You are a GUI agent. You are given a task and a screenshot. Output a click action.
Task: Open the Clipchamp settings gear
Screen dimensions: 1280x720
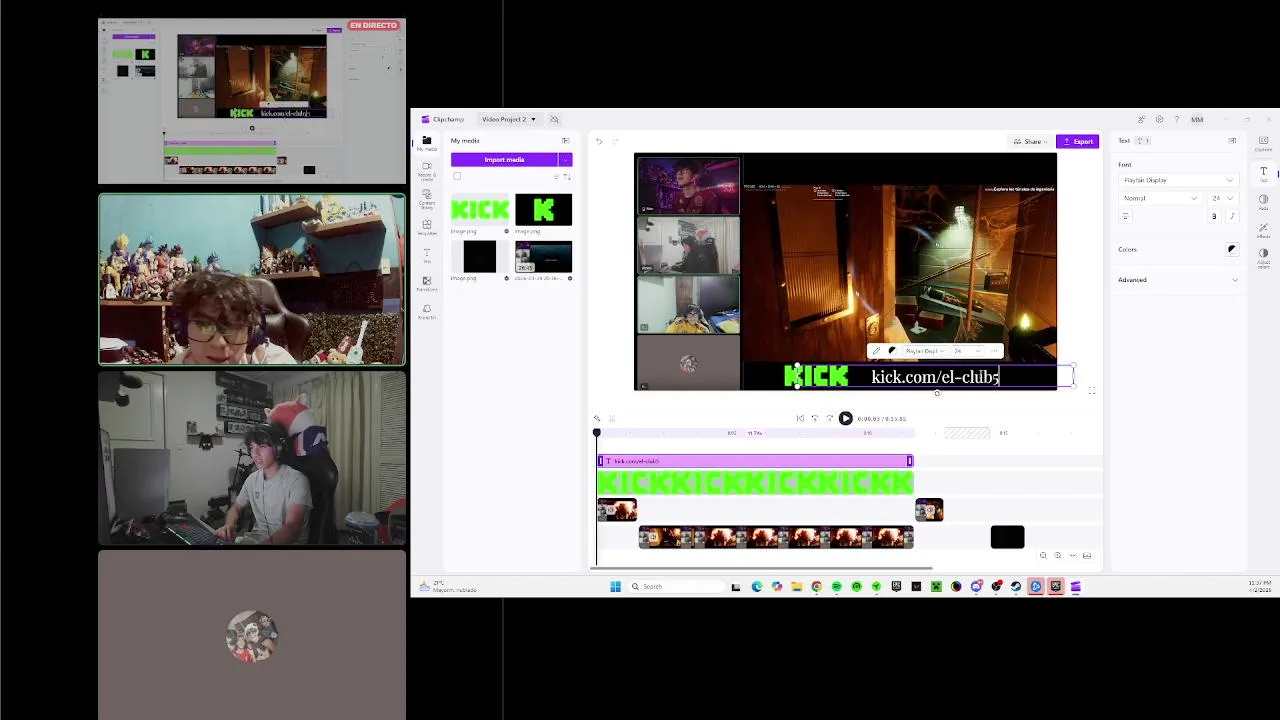click(1159, 119)
